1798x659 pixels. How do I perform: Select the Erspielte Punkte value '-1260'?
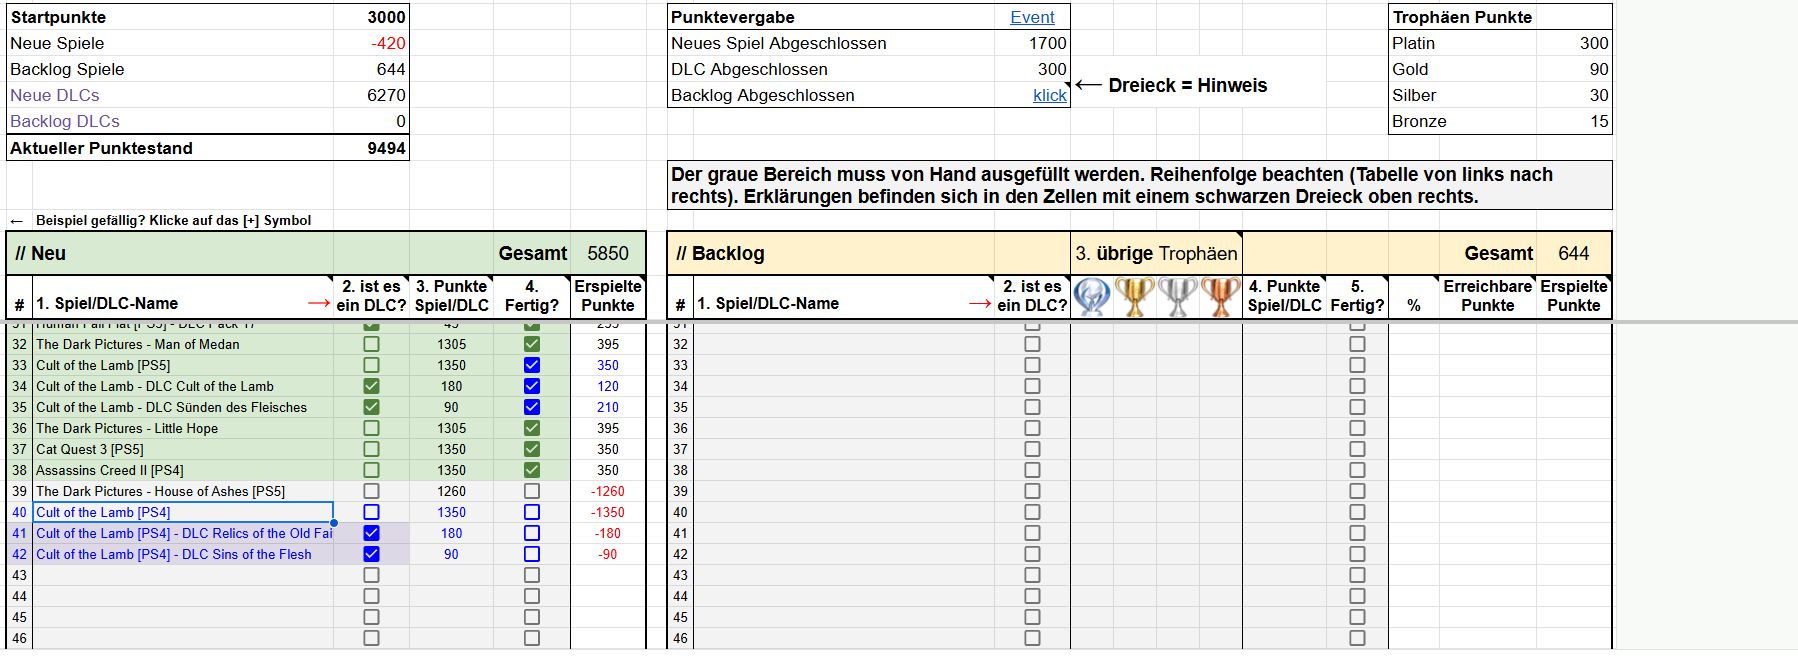[x=608, y=491]
